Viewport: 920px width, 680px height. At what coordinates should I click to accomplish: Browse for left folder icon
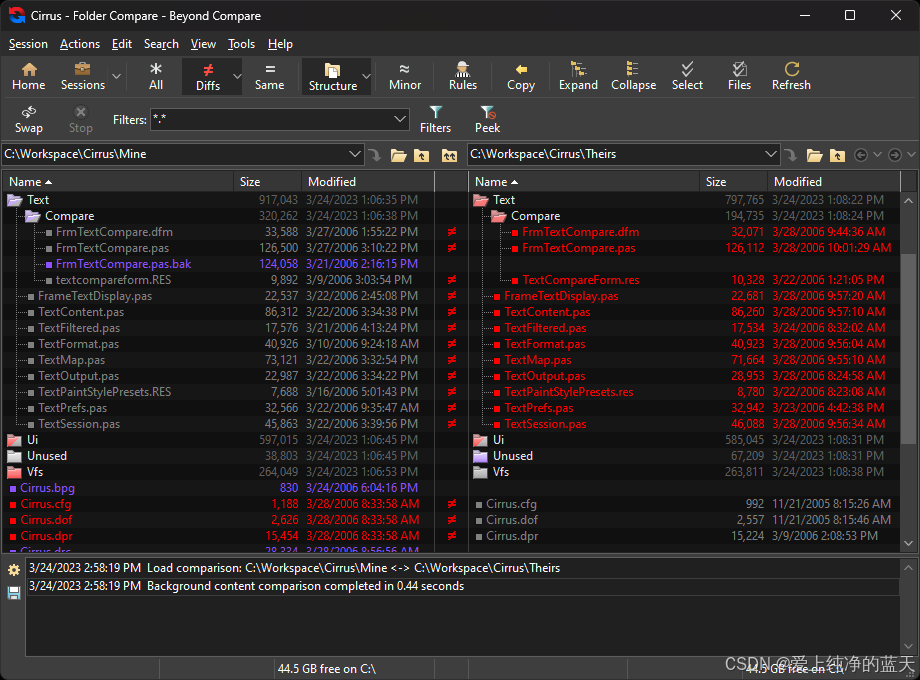(398, 155)
